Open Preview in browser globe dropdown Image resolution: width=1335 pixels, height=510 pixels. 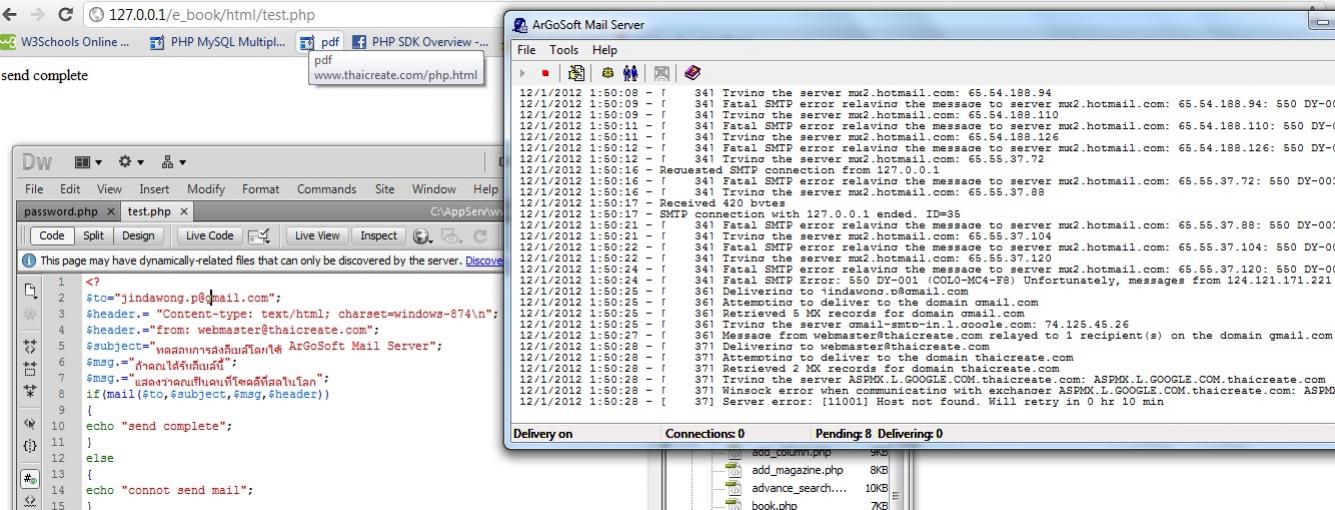pyautogui.click(x=421, y=236)
